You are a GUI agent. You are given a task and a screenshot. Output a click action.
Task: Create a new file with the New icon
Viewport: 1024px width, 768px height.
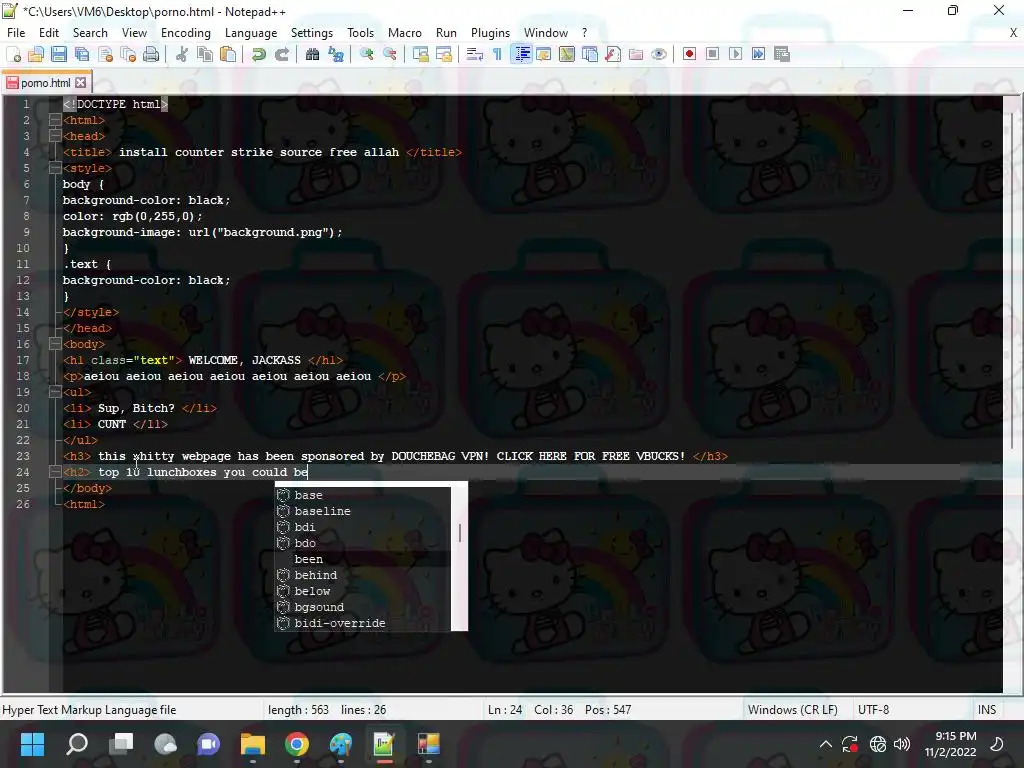pyautogui.click(x=13, y=54)
